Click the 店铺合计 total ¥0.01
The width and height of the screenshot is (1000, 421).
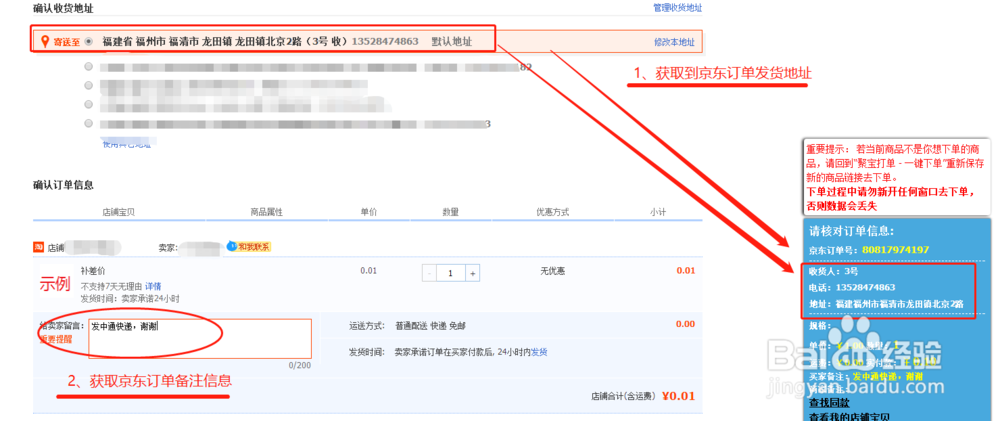(x=677, y=395)
